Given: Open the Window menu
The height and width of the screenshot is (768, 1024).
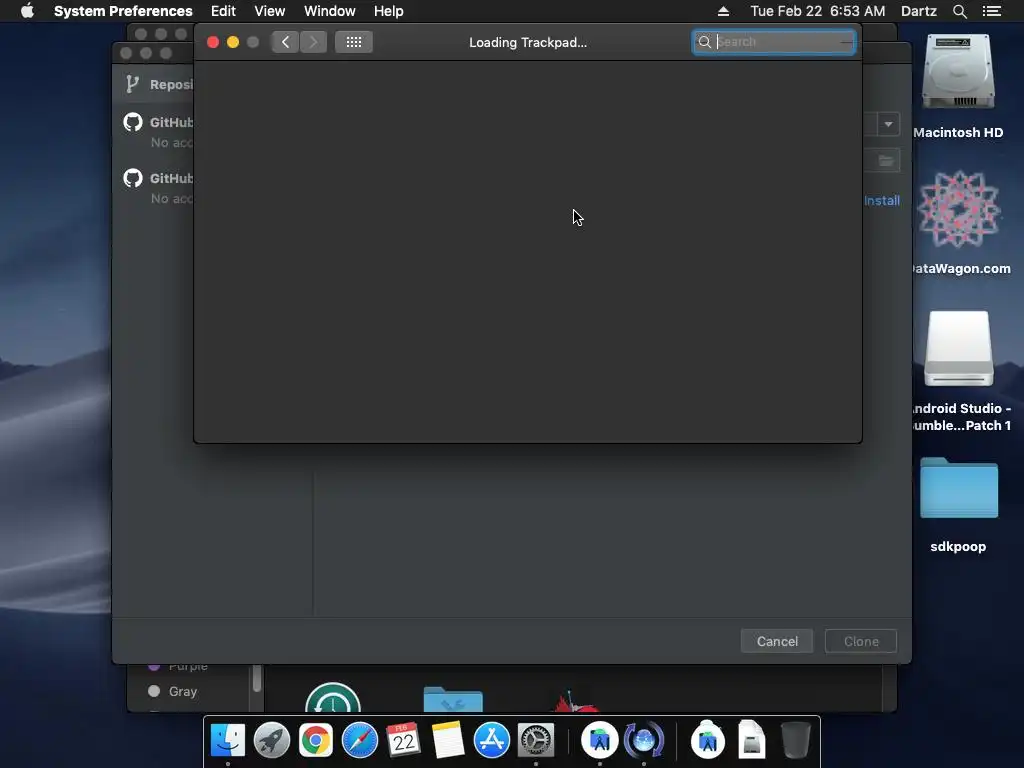Looking at the screenshot, I should (x=330, y=11).
